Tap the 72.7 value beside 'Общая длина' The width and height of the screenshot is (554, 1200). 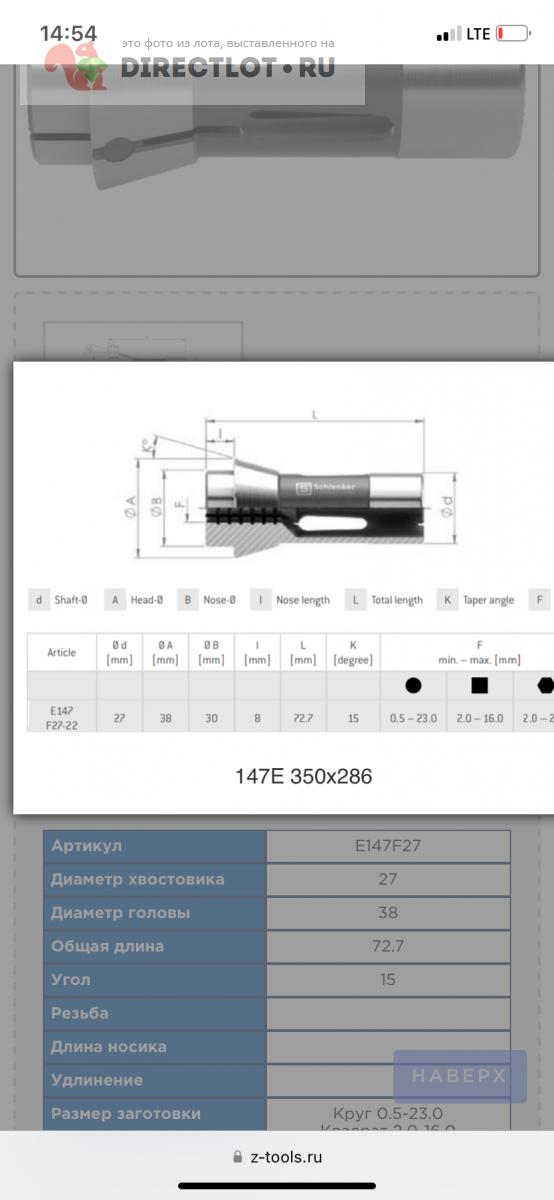point(388,946)
